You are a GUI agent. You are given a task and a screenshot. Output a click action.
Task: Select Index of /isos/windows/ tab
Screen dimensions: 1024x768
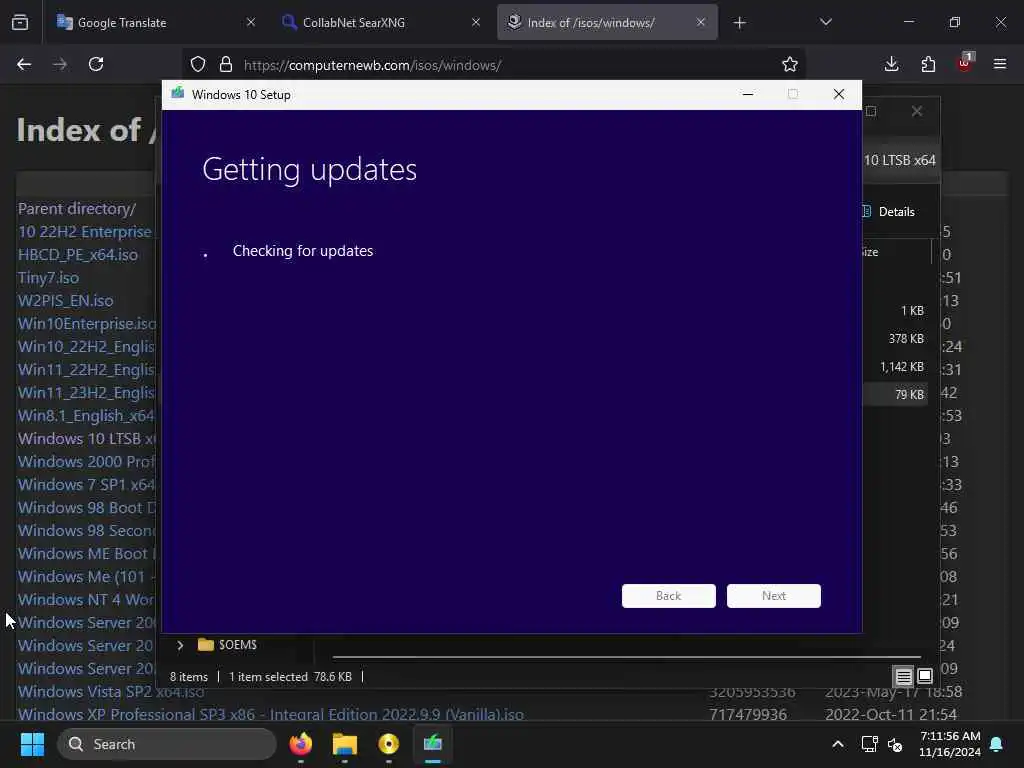tap(607, 23)
